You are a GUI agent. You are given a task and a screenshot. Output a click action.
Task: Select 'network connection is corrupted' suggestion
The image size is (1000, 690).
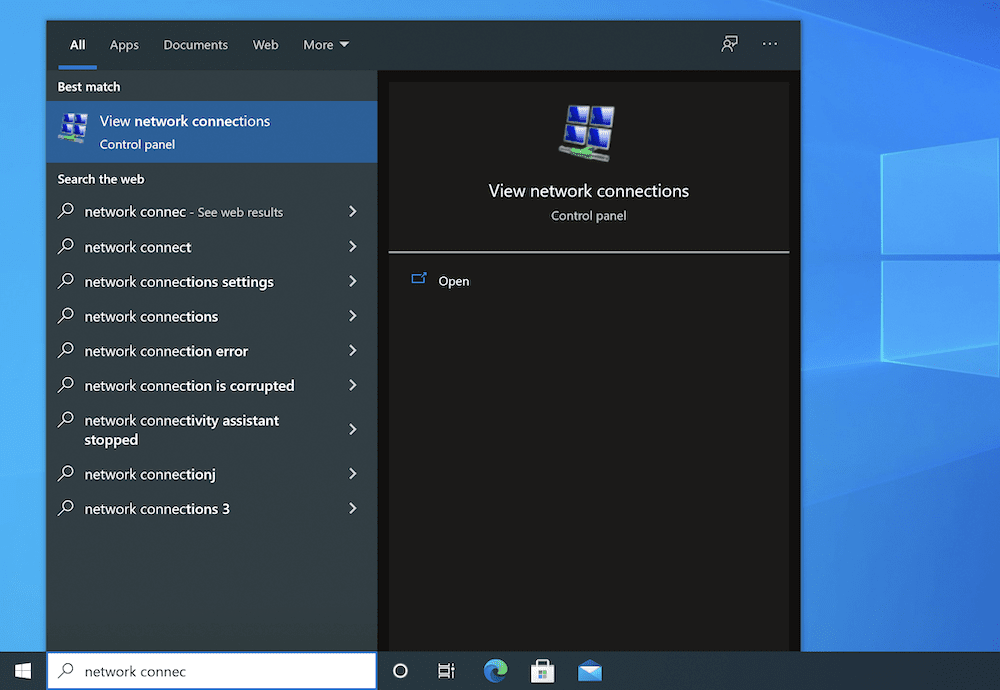[212, 386]
